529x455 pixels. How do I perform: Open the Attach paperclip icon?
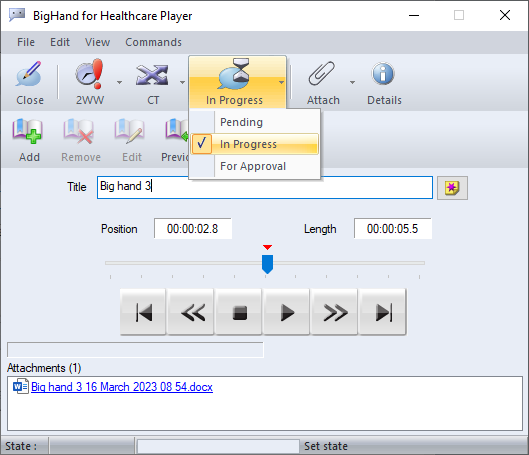point(322,74)
